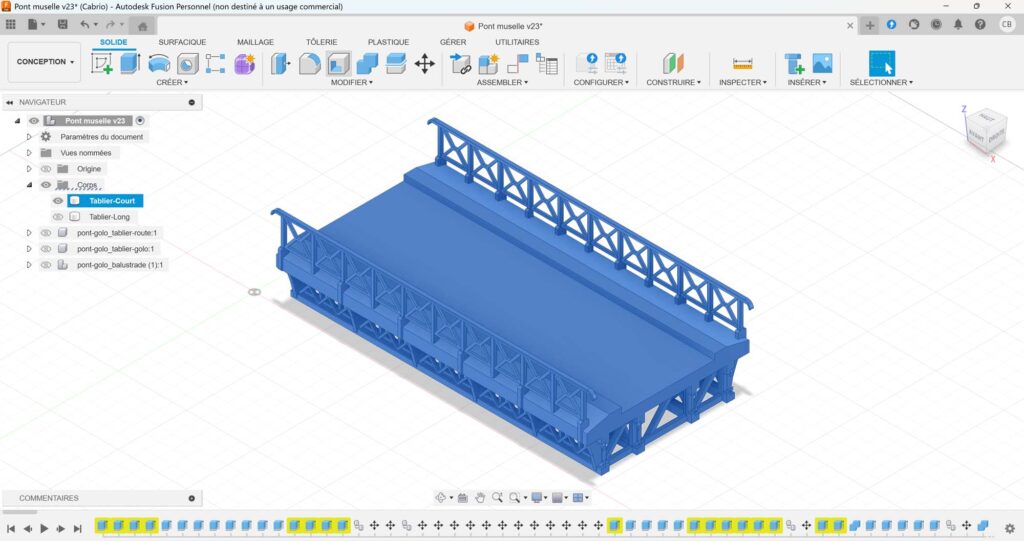Click the Pan hand tool
1024x541 pixels.
(480, 497)
